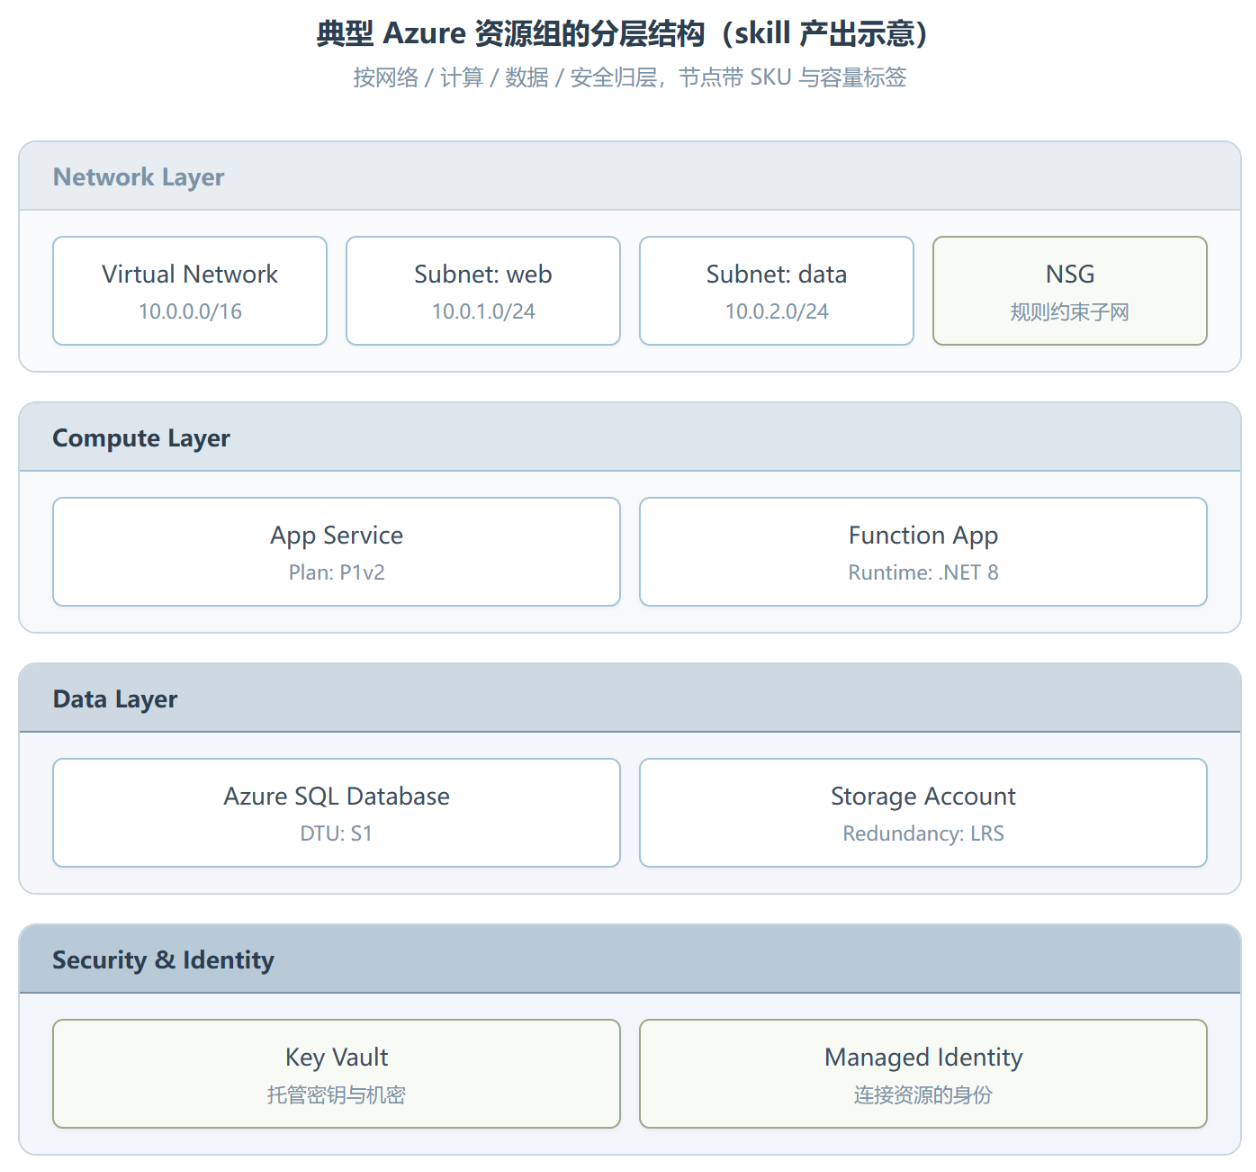Open the Managed Identity card
Image resolution: width=1256 pixels, height=1172 pixels.
(923, 1074)
